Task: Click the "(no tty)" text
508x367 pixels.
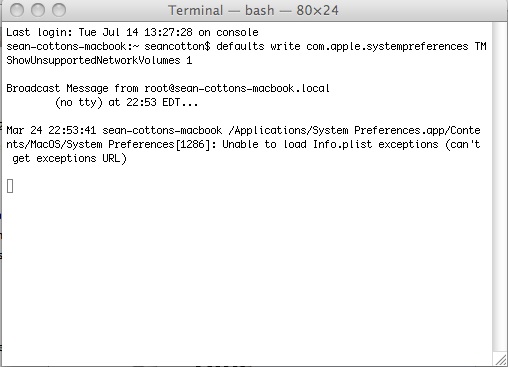Action: (x=79, y=102)
